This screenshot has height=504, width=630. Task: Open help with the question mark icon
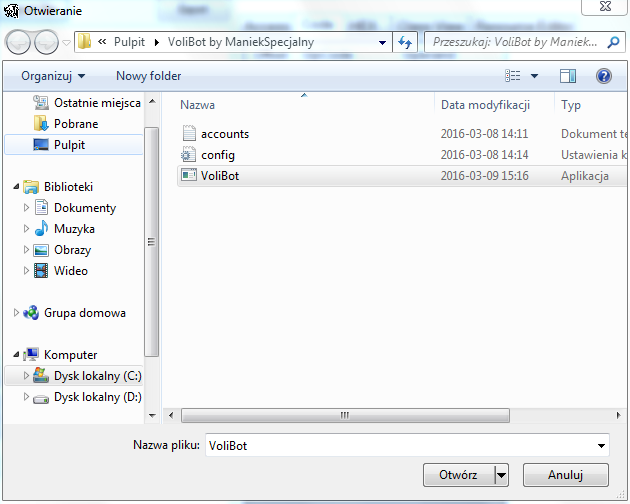point(603,76)
